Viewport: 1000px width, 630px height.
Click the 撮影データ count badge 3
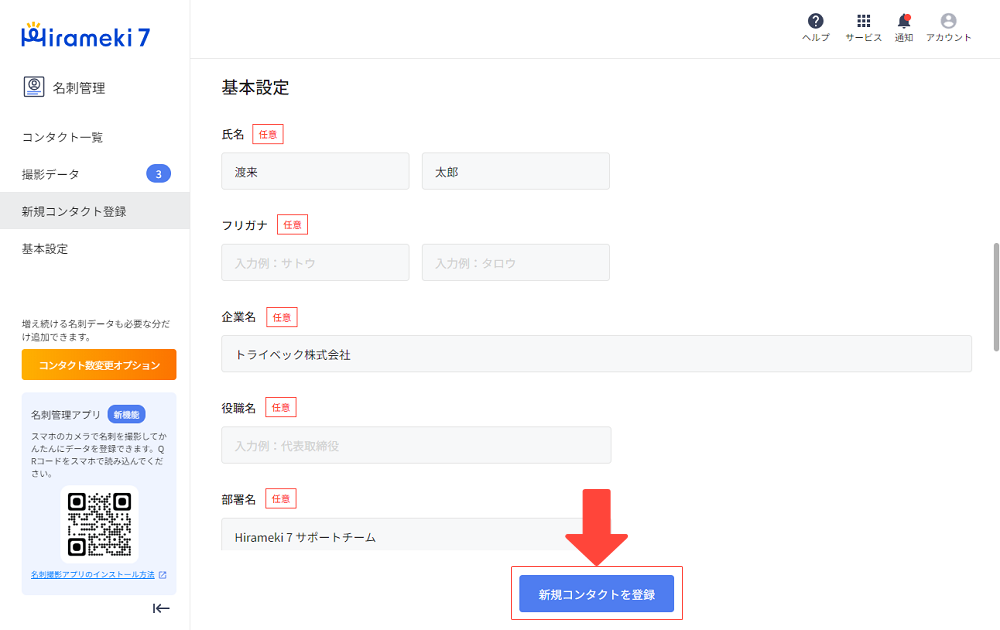tap(158, 173)
